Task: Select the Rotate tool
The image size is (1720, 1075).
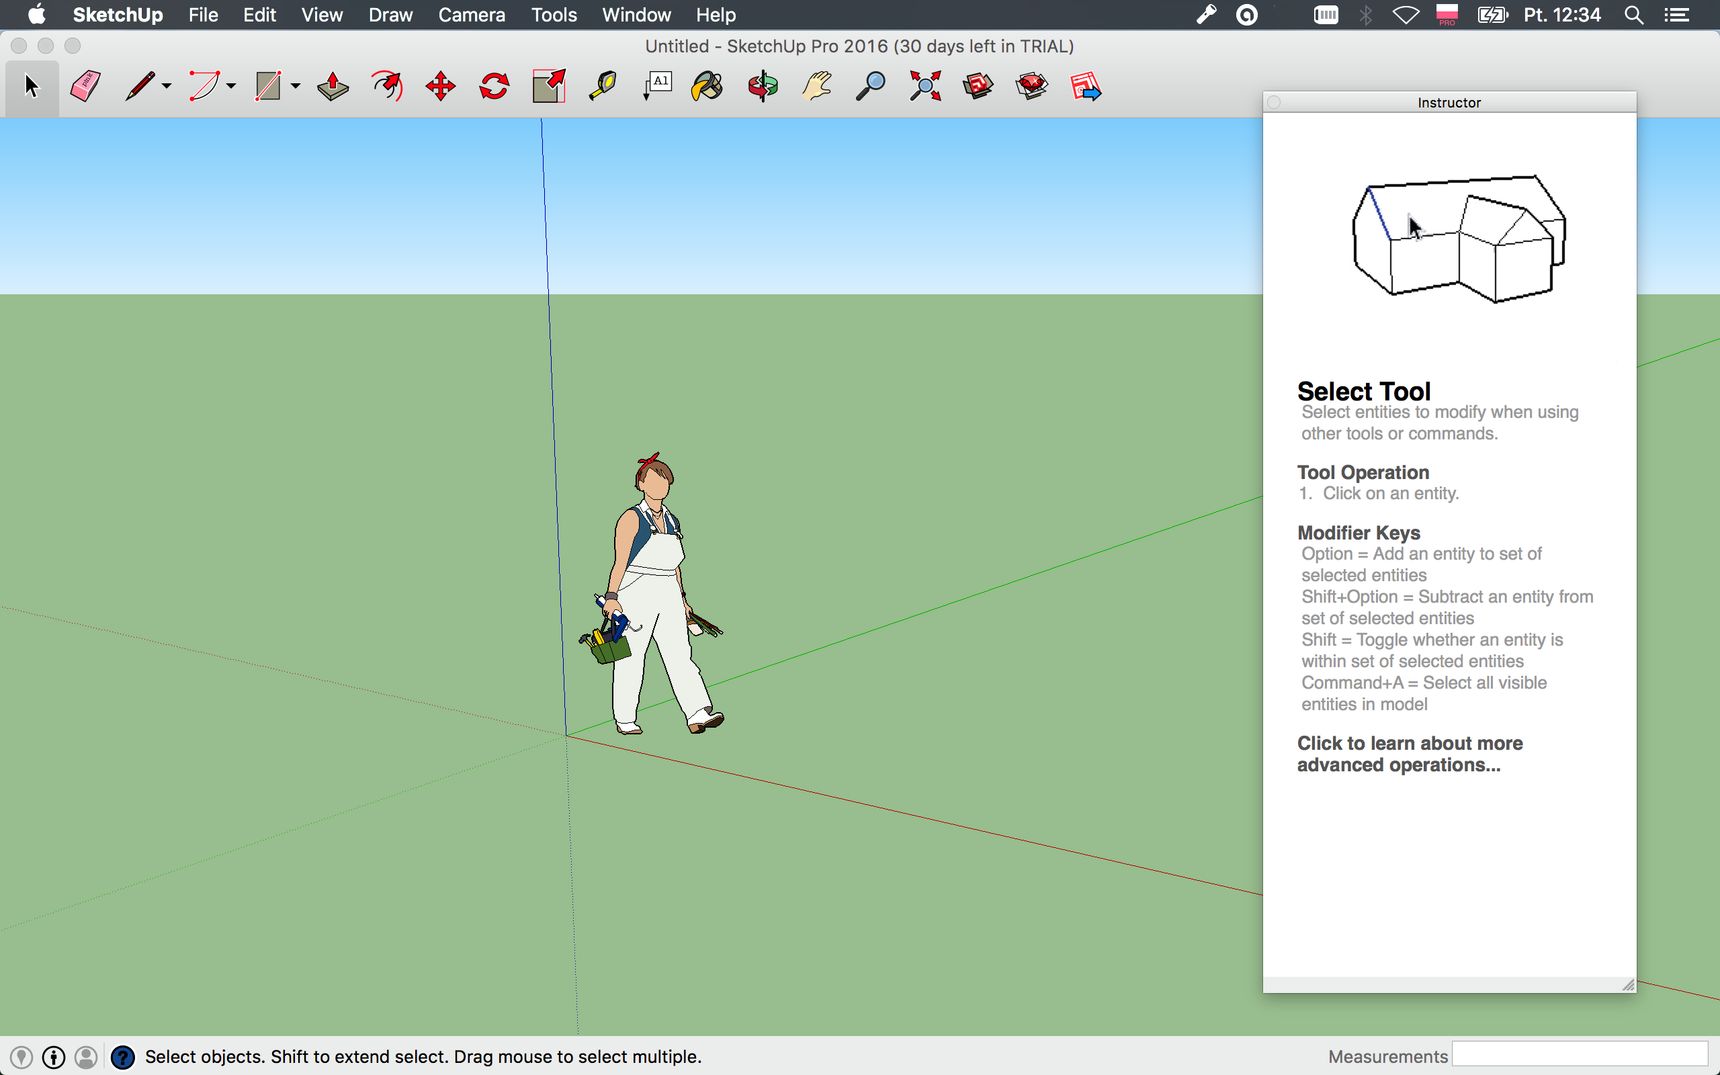Action: (x=494, y=87)
